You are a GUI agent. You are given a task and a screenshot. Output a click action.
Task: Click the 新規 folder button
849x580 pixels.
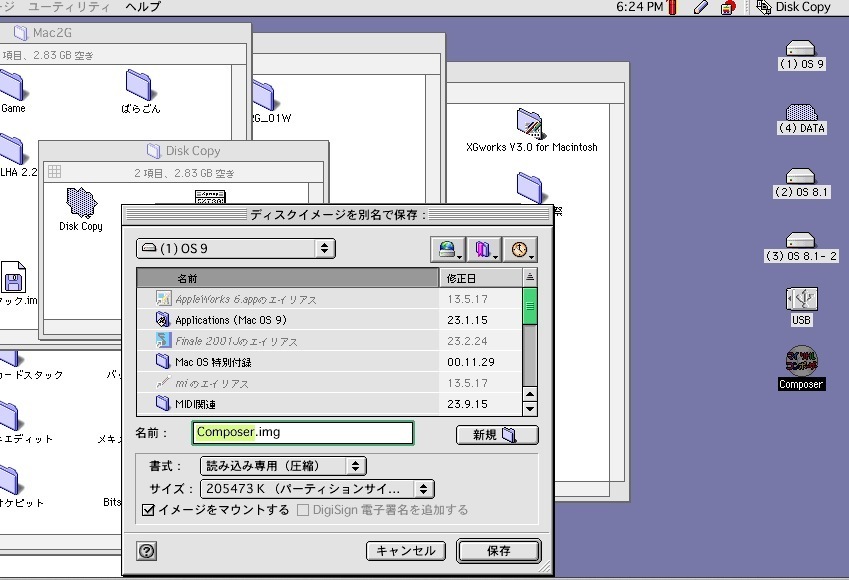pos(497,435)
